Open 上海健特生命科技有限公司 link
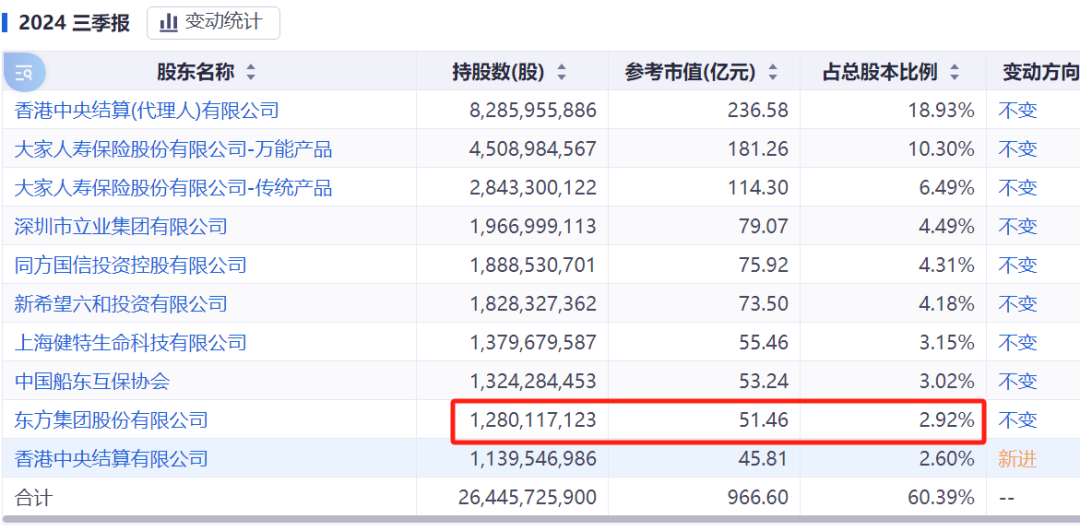The width and height of the screenshot is (1080, 531). coord(129,342)
